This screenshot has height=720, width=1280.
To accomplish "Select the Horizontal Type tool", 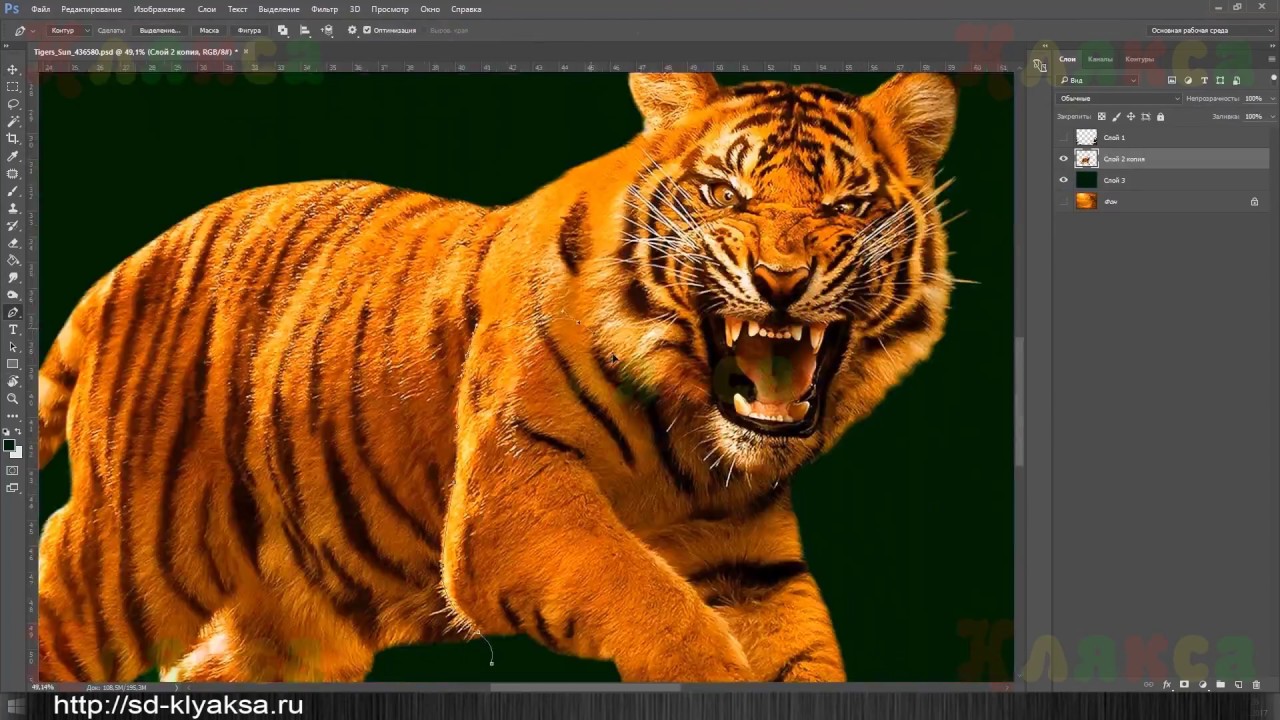I will [13, 329].
